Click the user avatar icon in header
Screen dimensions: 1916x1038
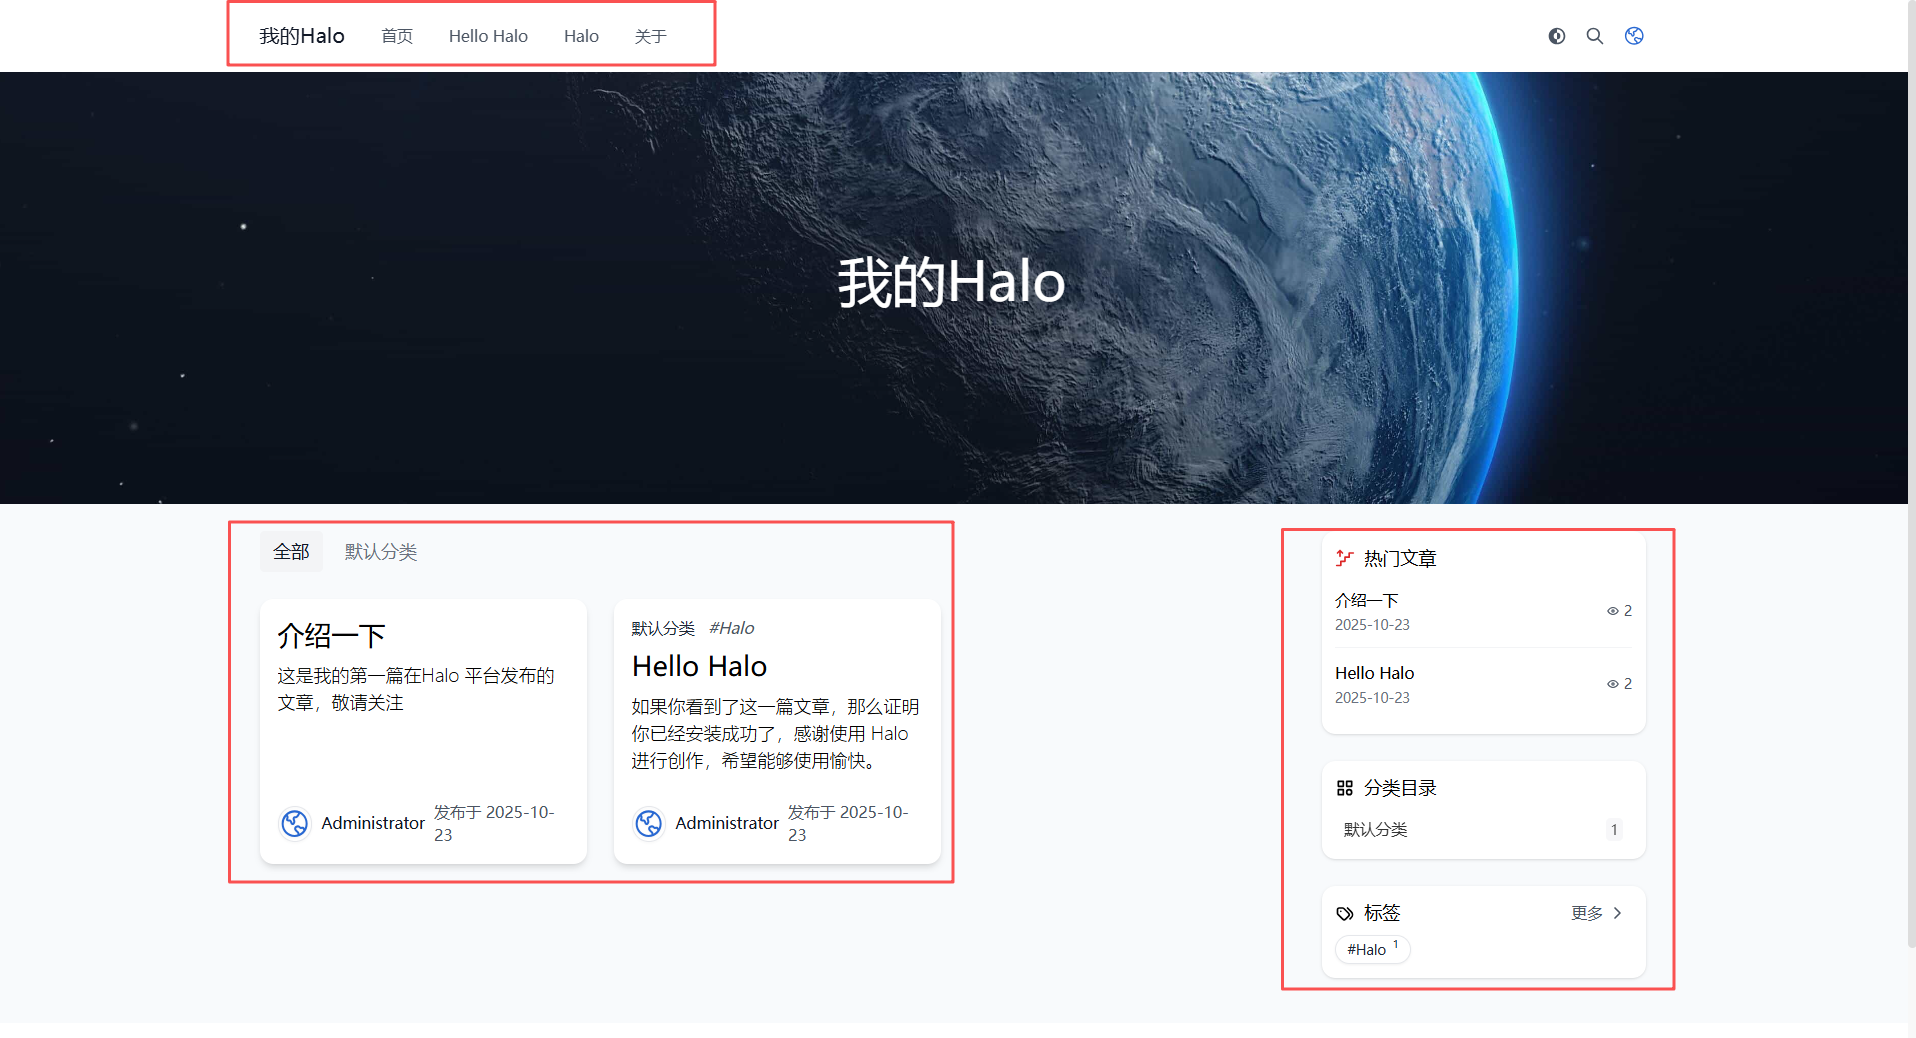[1634, 36]
